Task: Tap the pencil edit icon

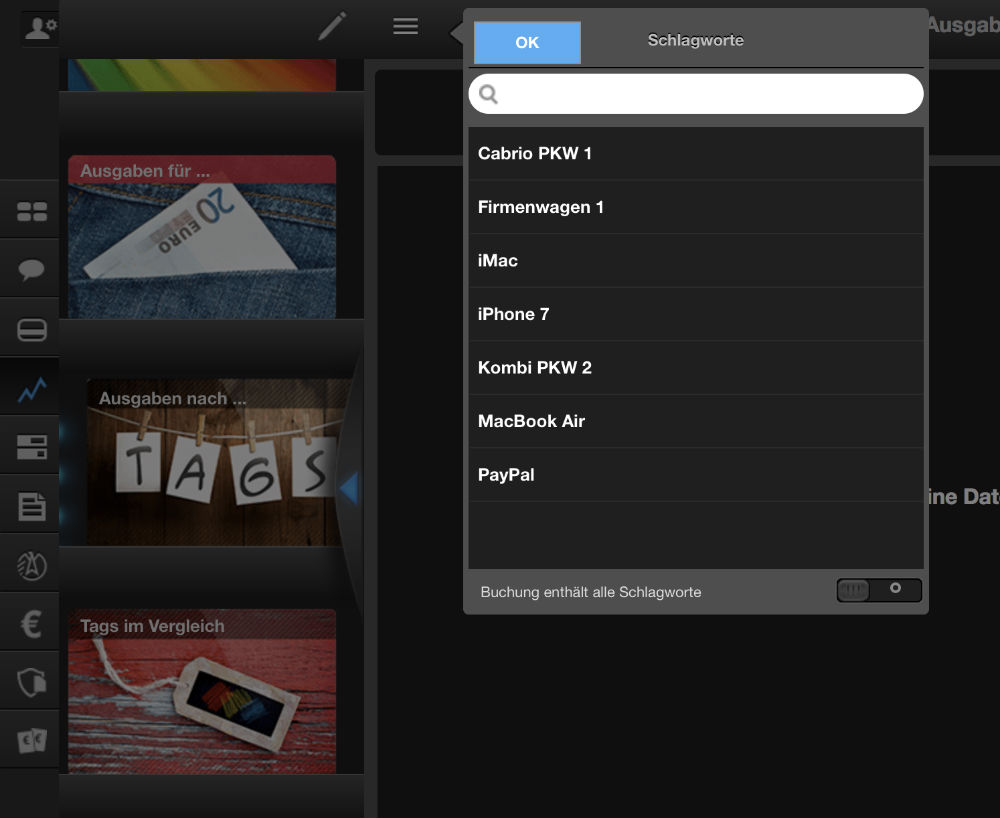Action: [333, 26]
